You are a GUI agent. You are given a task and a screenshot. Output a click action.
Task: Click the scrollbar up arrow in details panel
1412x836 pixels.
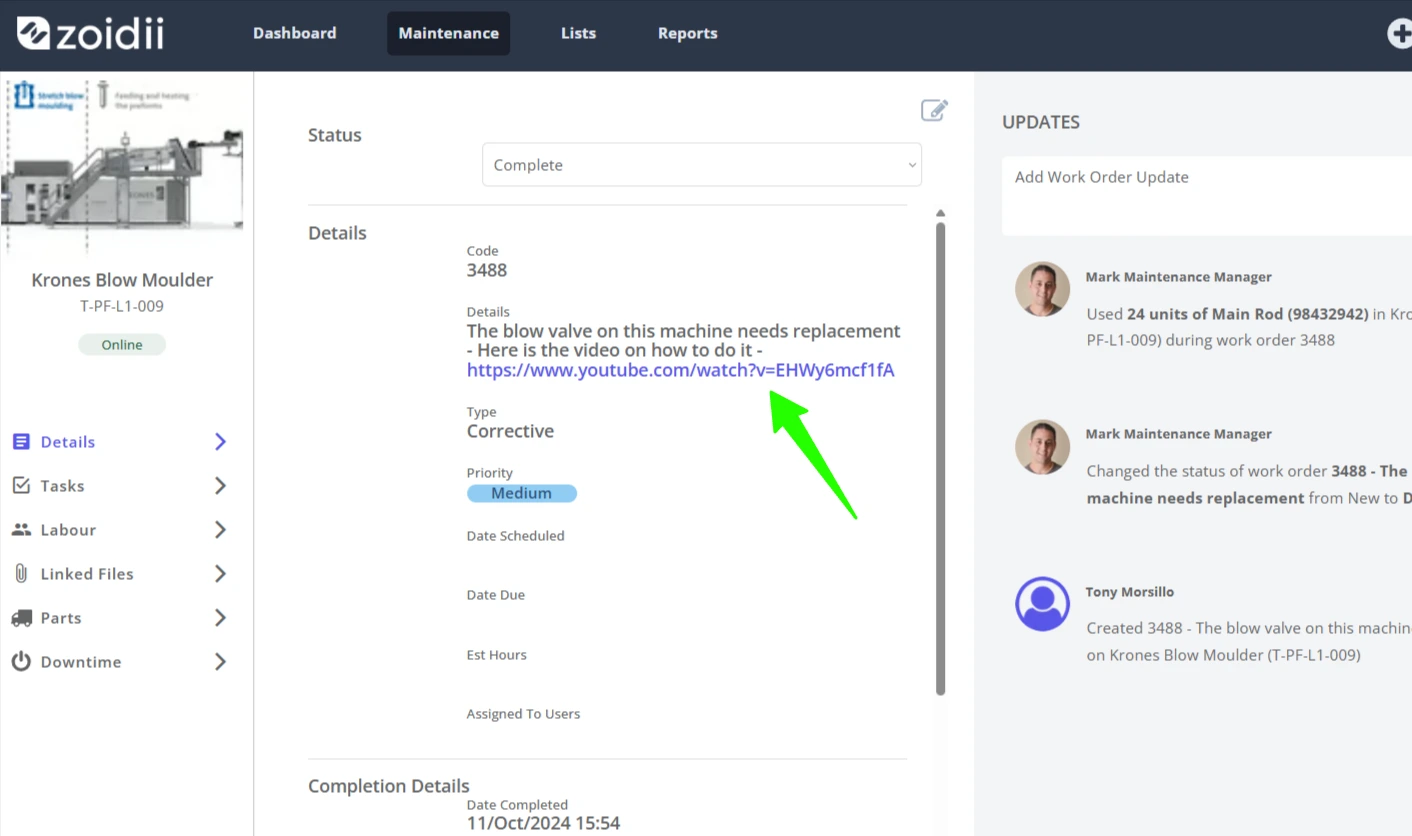pos(940,213)
